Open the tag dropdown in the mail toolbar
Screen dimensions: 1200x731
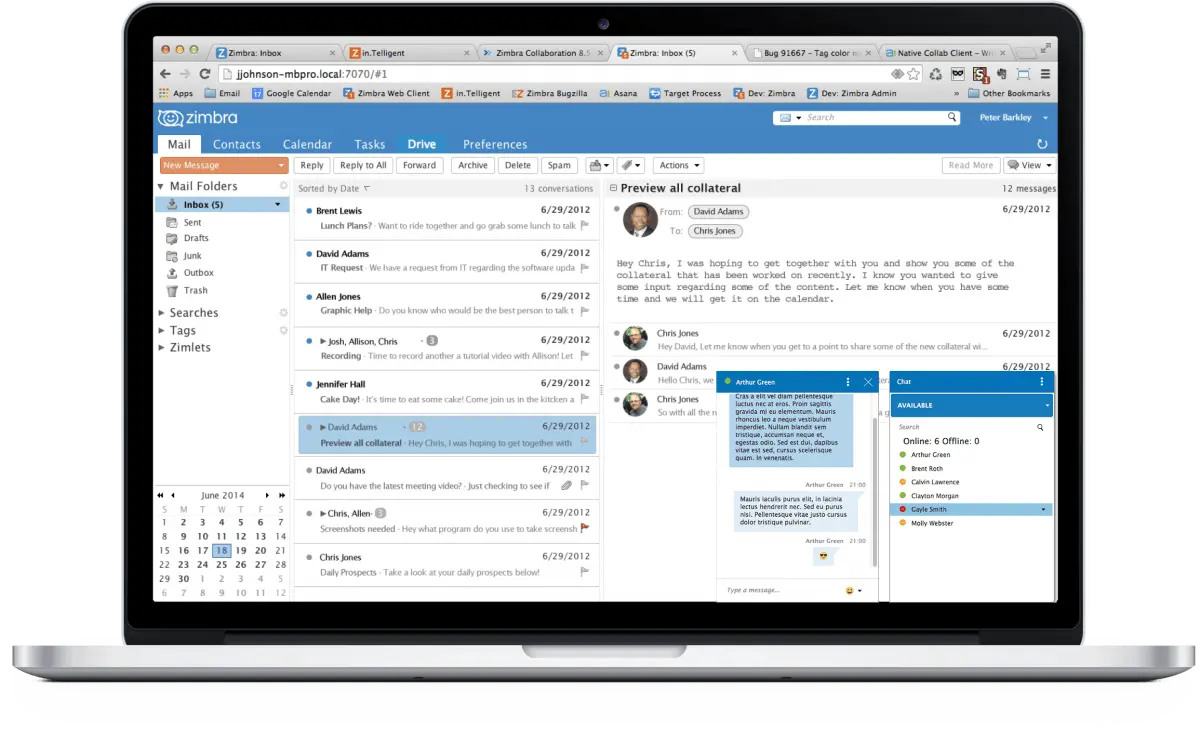[630, 165]
